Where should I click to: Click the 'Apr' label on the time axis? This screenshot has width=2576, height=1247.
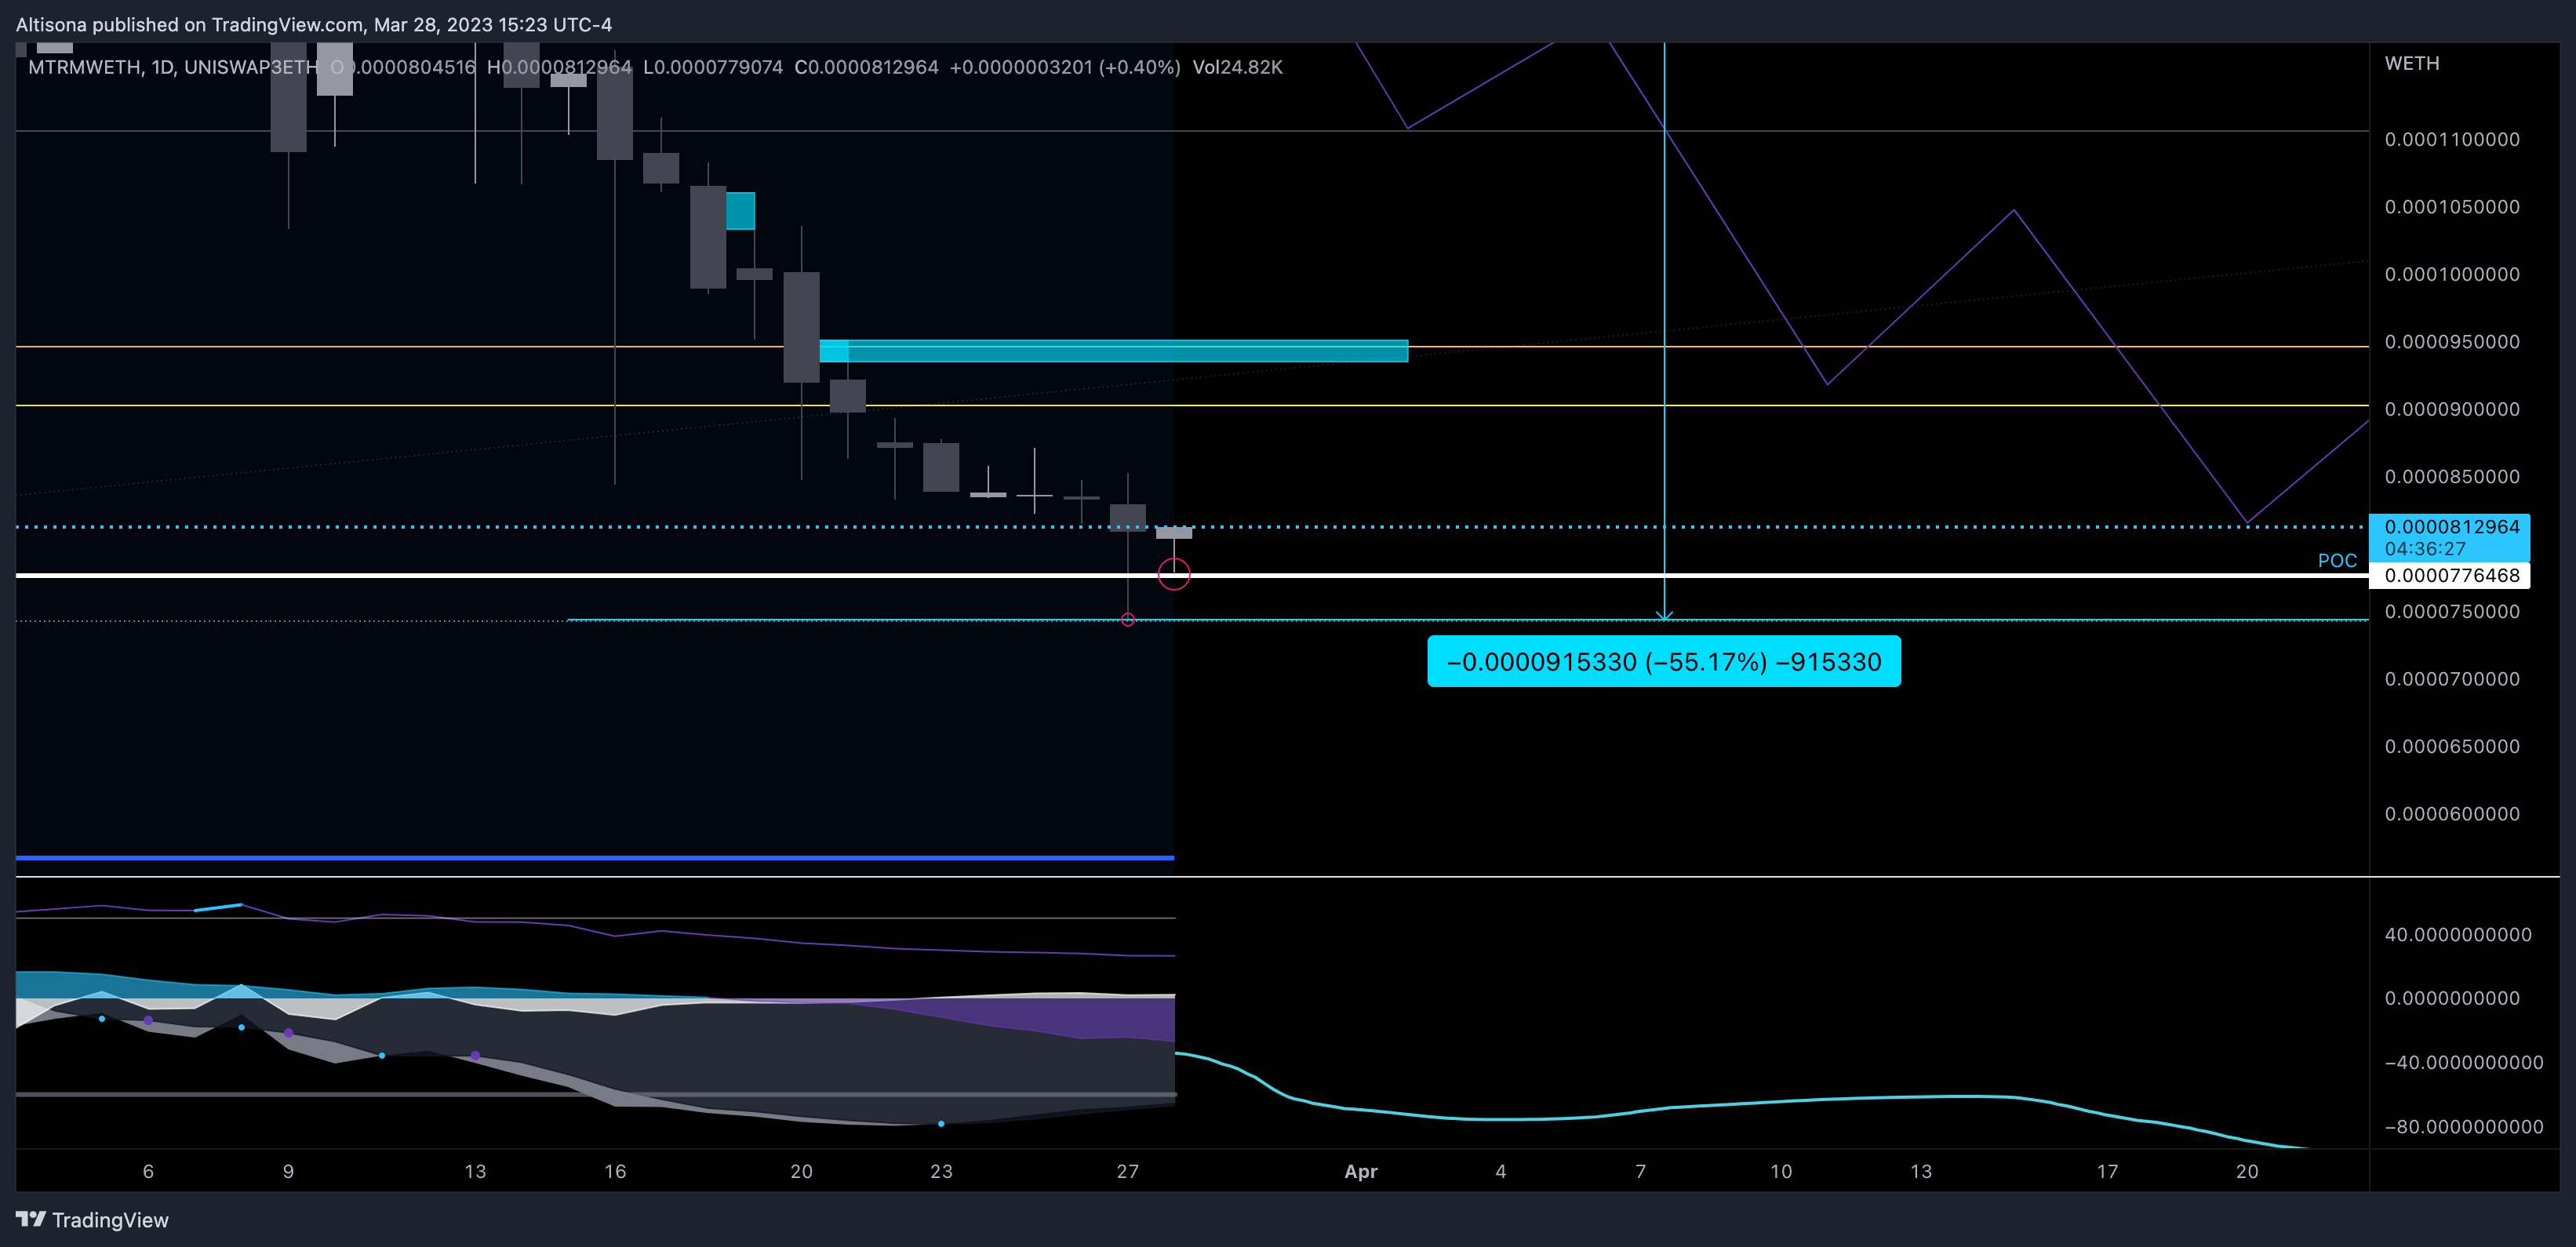tap(1361, 1171)
